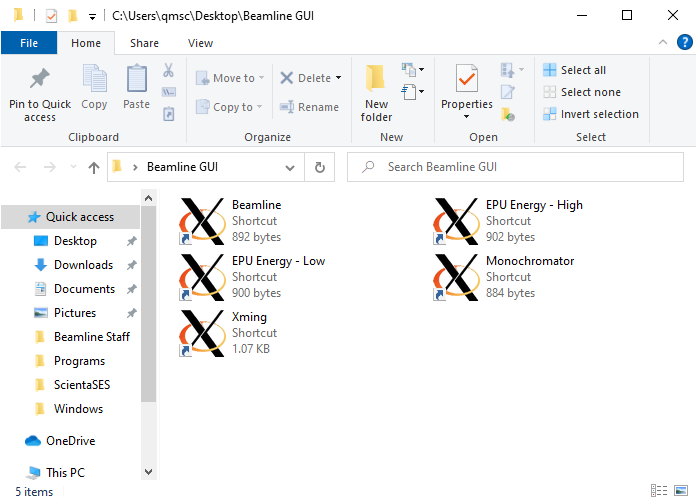
Task: Open Beamline Staff folder in sidebar
Action: (92, 337)
